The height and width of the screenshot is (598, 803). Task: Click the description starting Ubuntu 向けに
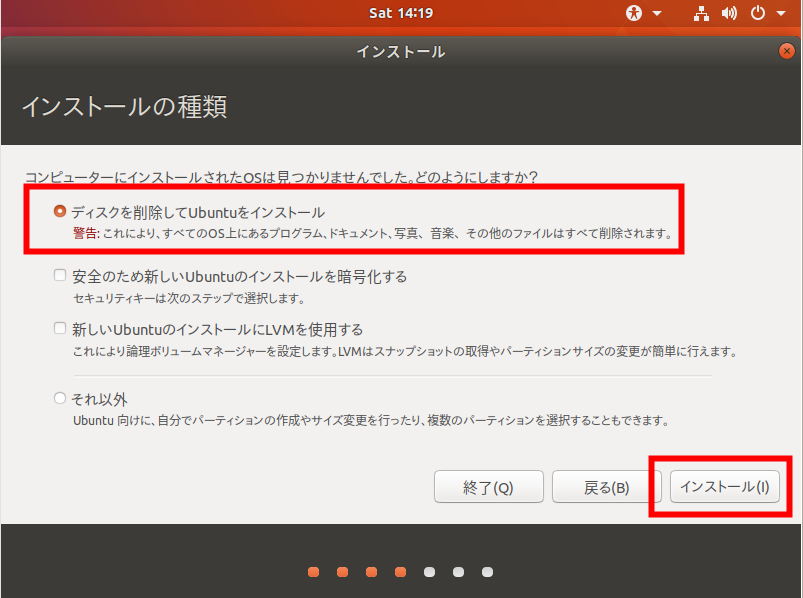[x=371, y=421]
